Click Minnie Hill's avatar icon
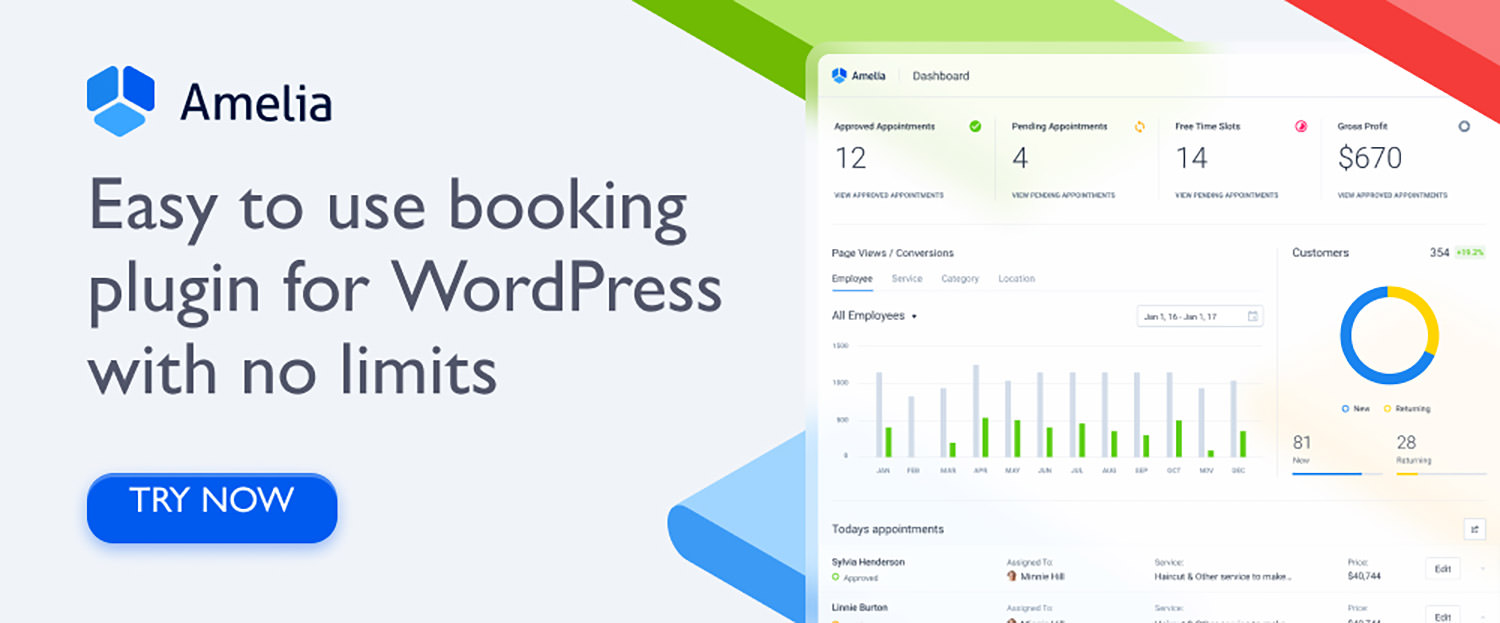The height and width of the screenshot is (623, 1500). (1013, 577)
